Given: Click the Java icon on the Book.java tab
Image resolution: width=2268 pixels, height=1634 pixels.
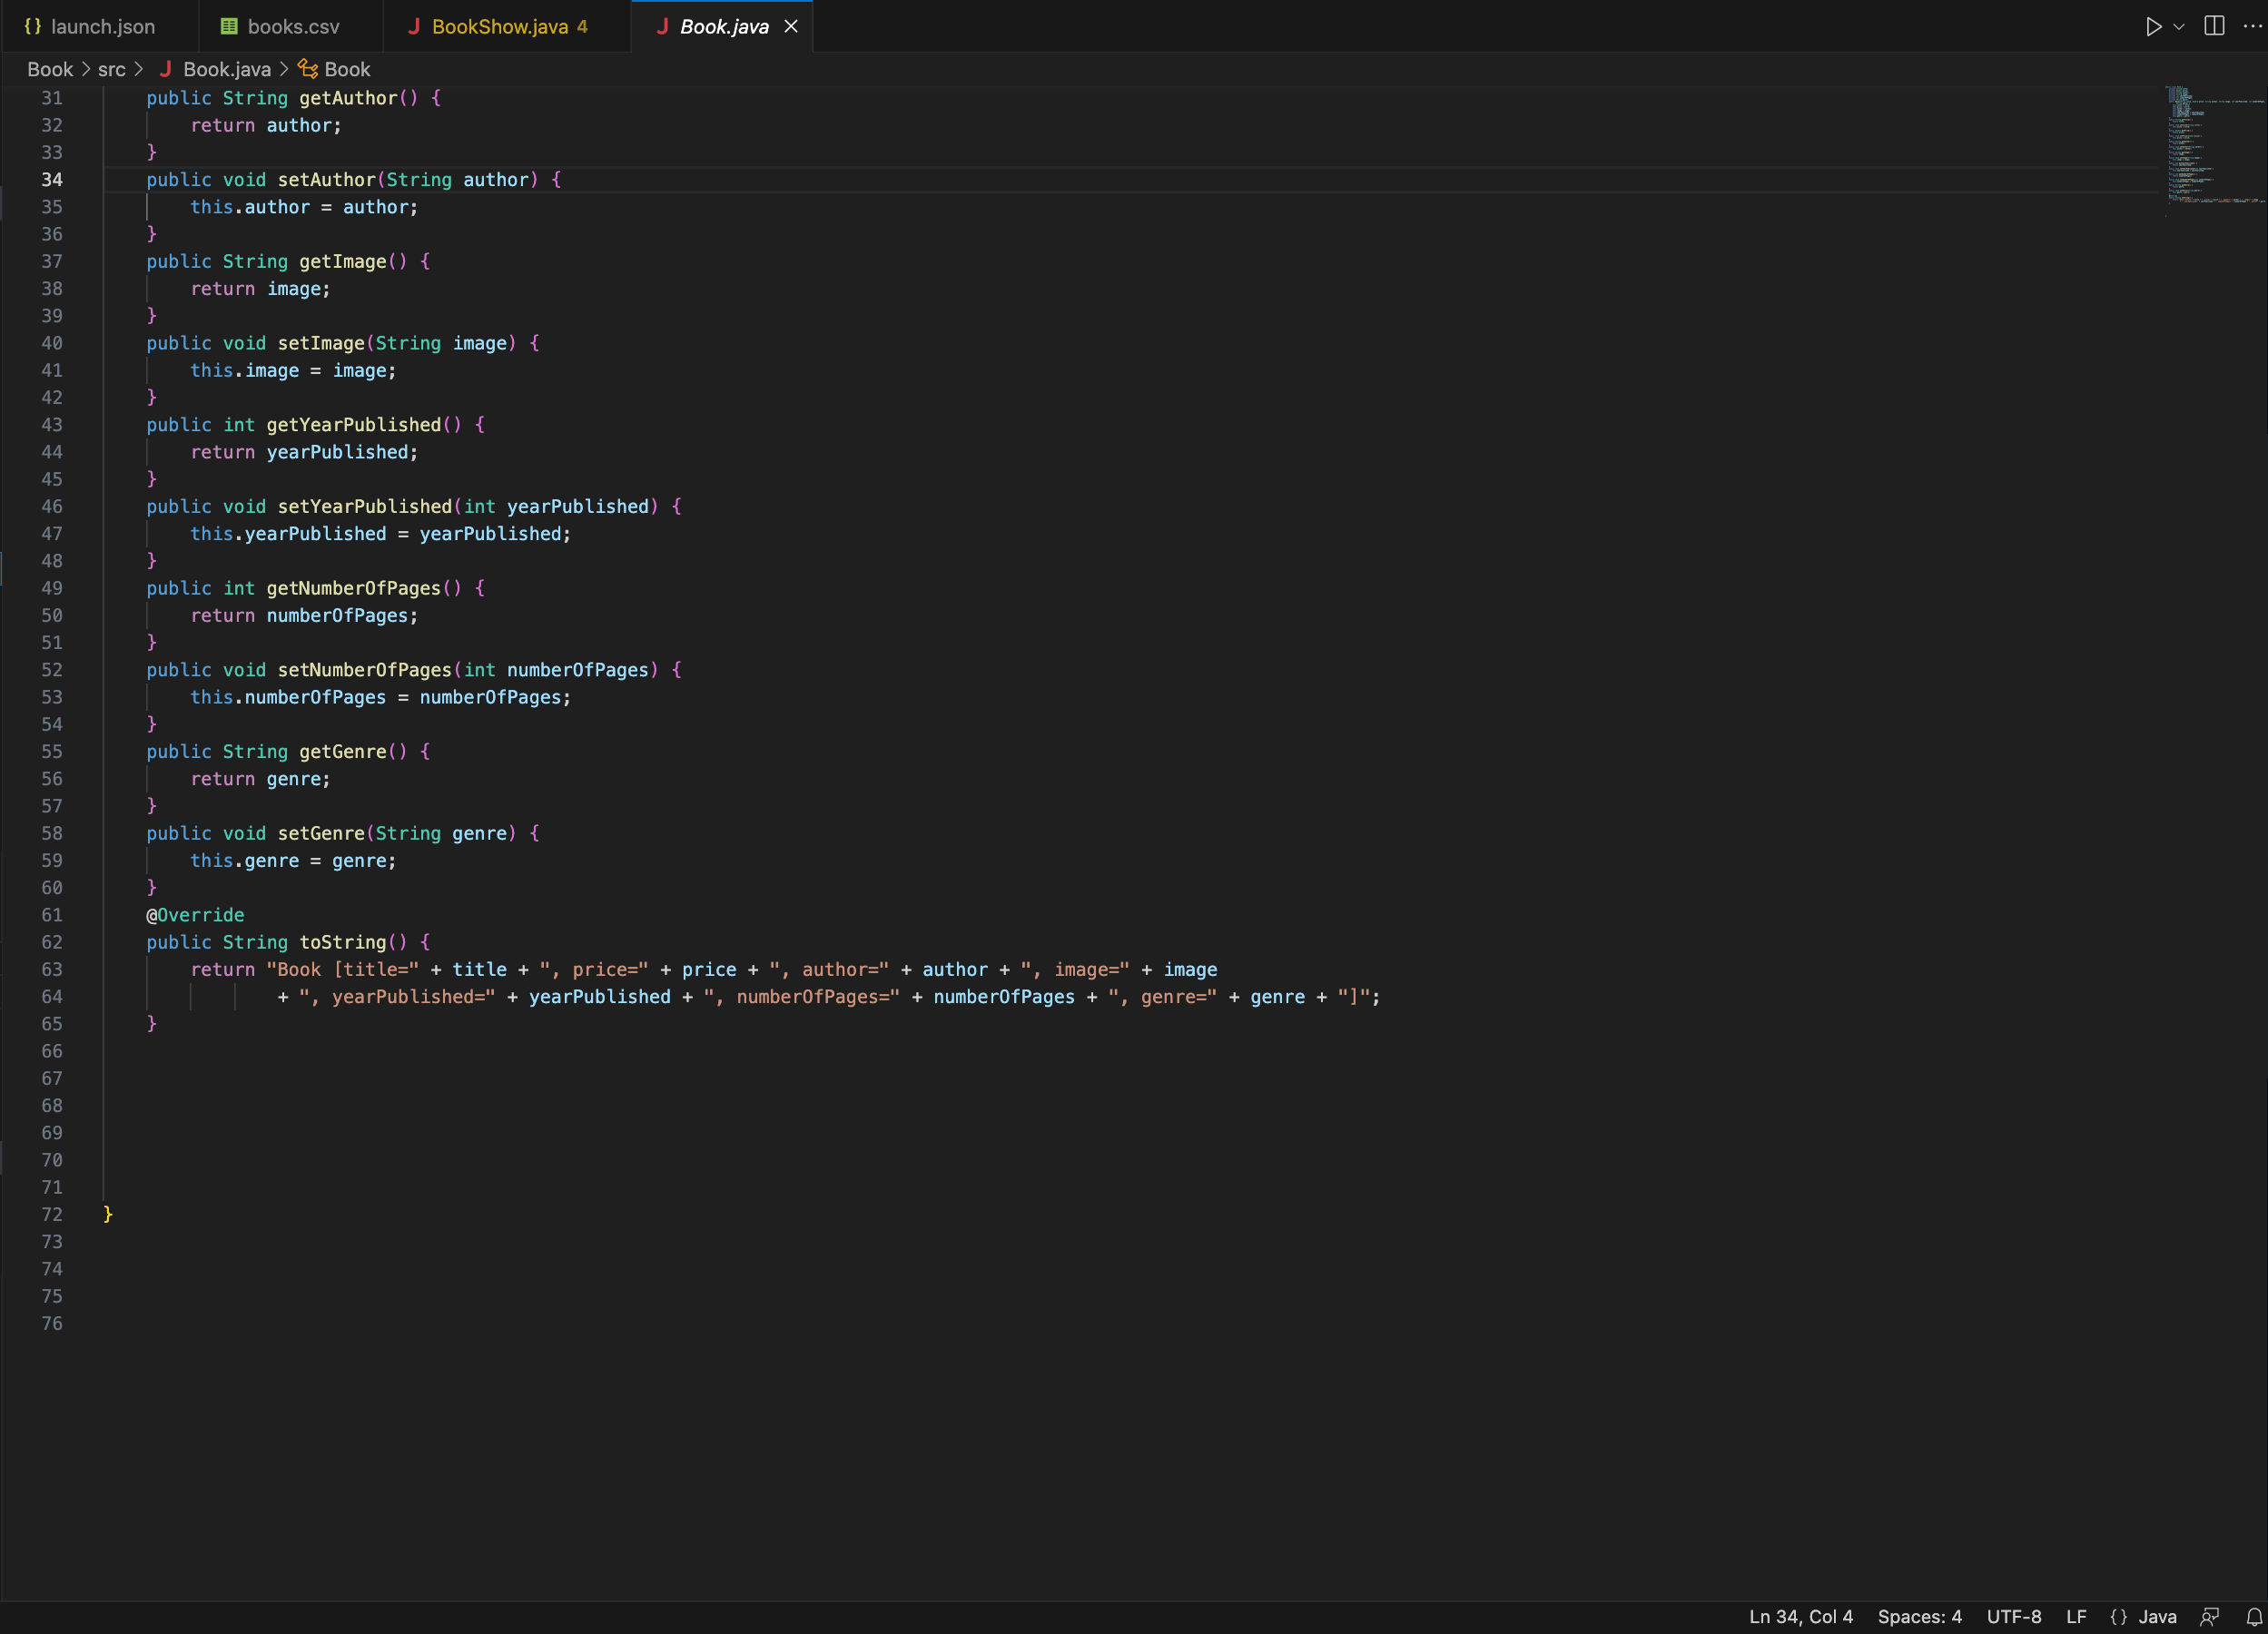Looking at the screenshot, I should pos(663,26).
